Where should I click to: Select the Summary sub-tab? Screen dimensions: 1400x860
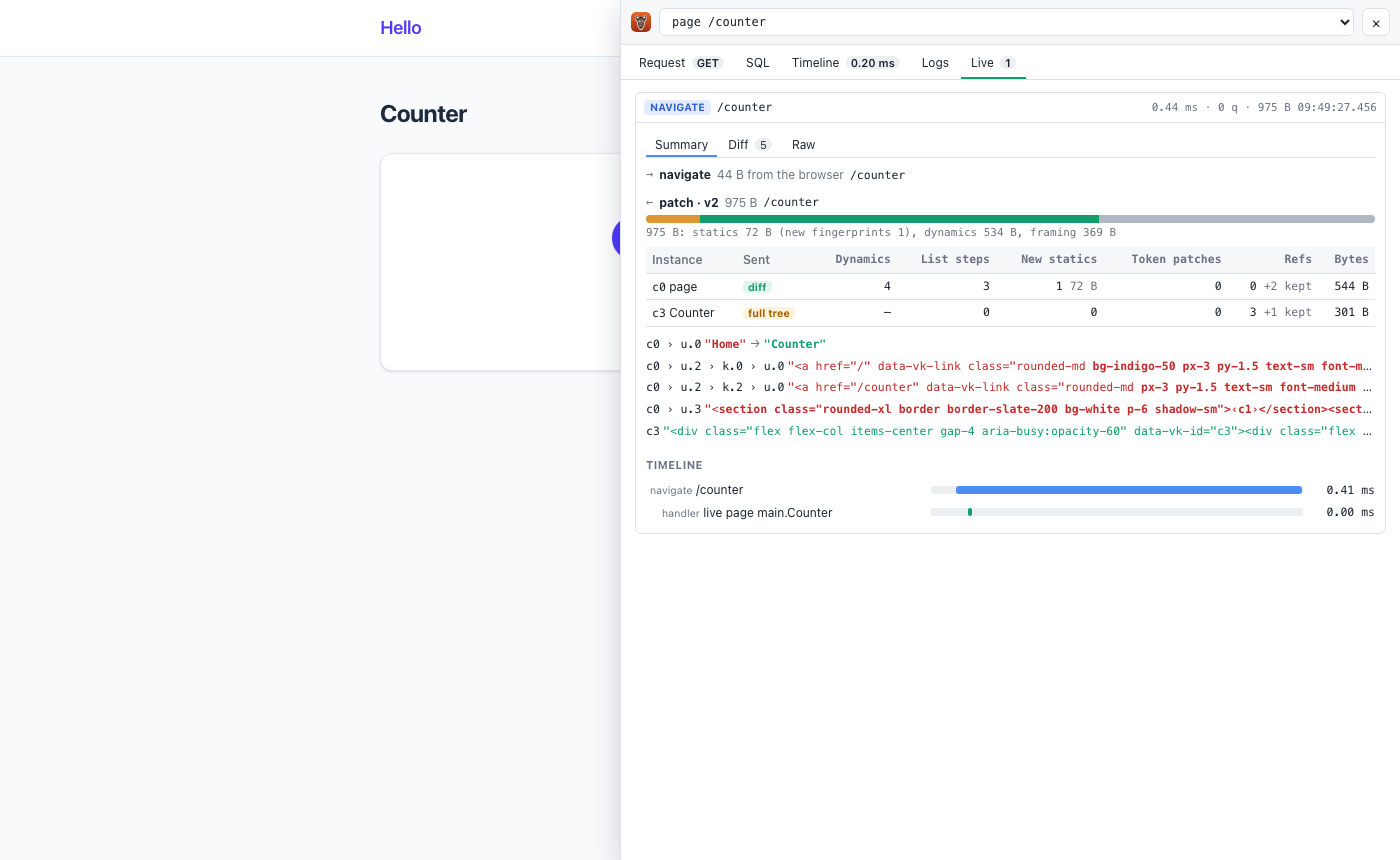click(681, 145)
